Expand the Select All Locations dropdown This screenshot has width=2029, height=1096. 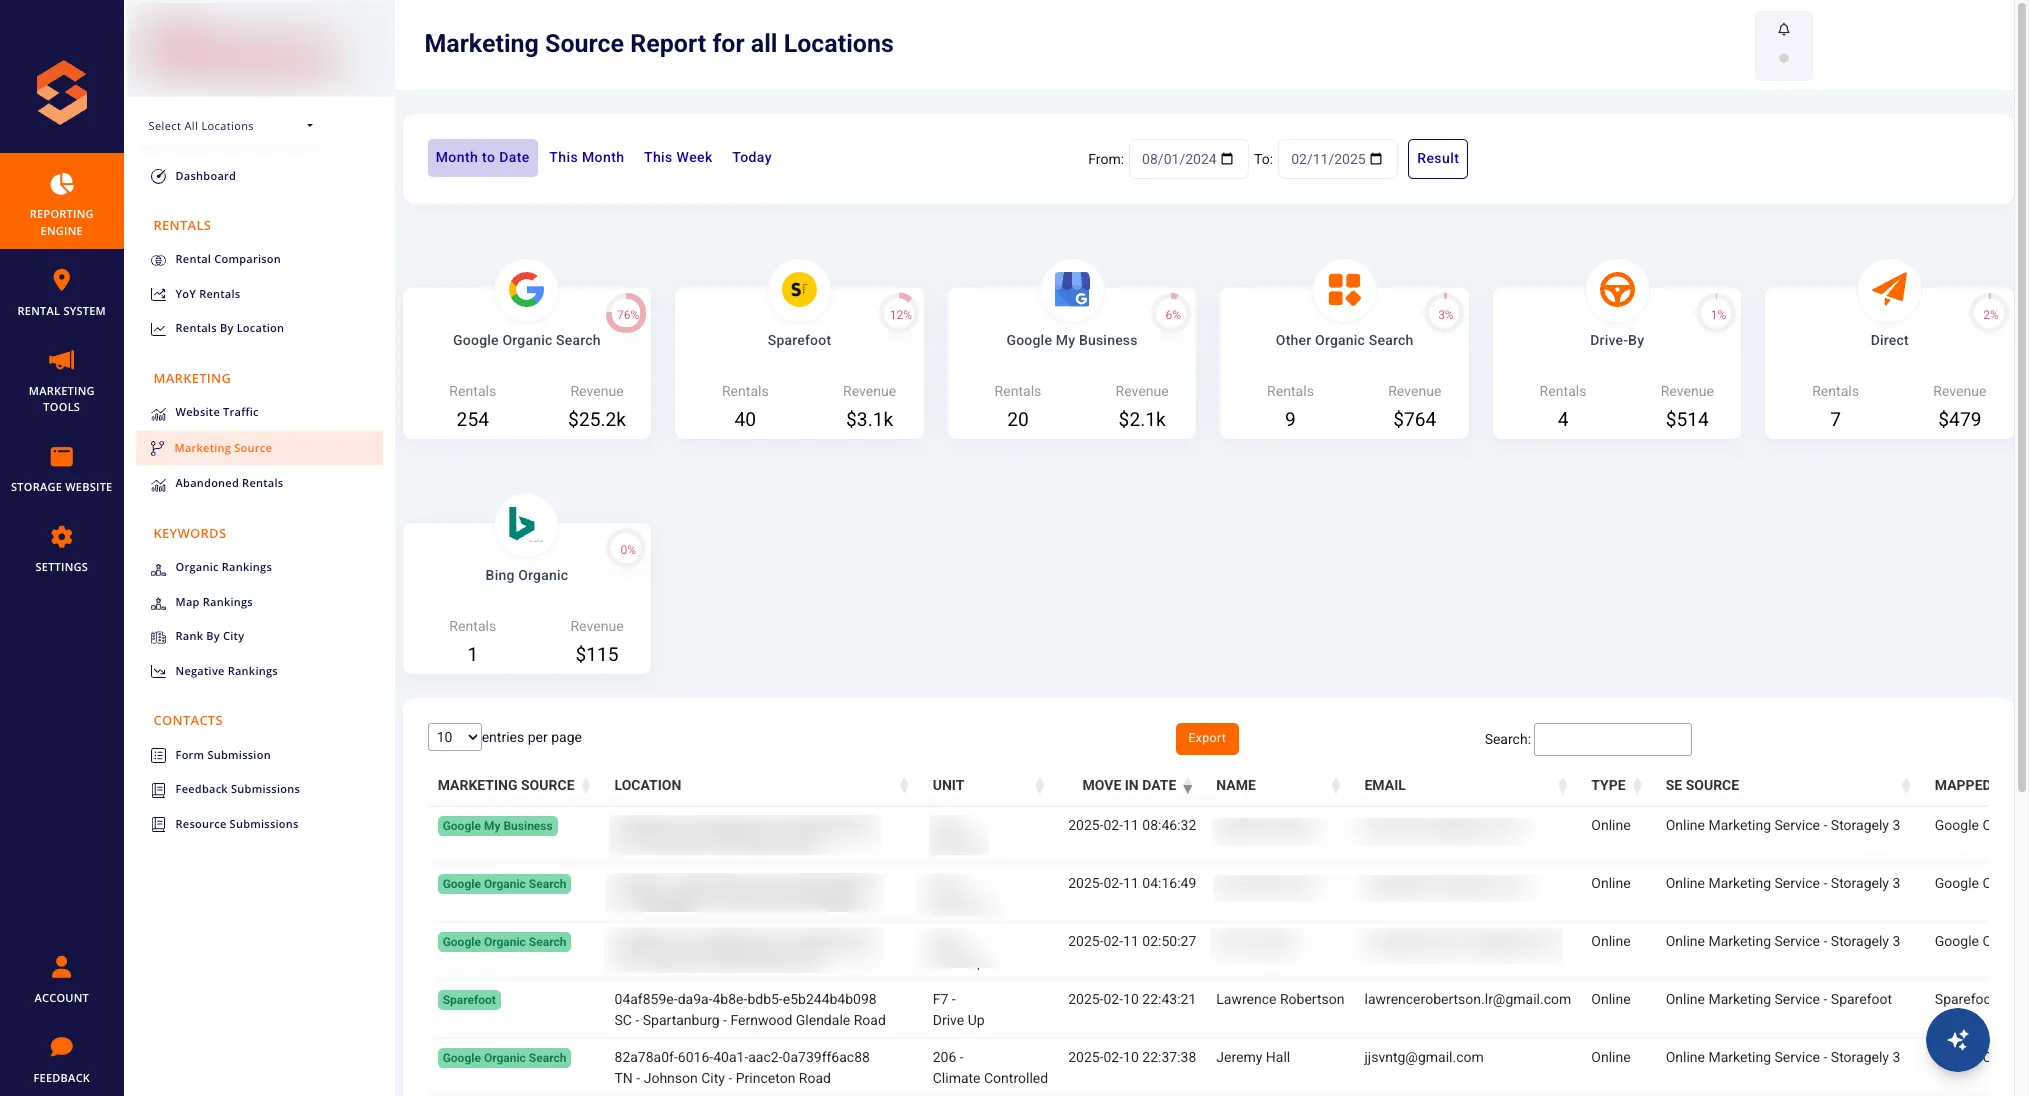tap(230, 126)
